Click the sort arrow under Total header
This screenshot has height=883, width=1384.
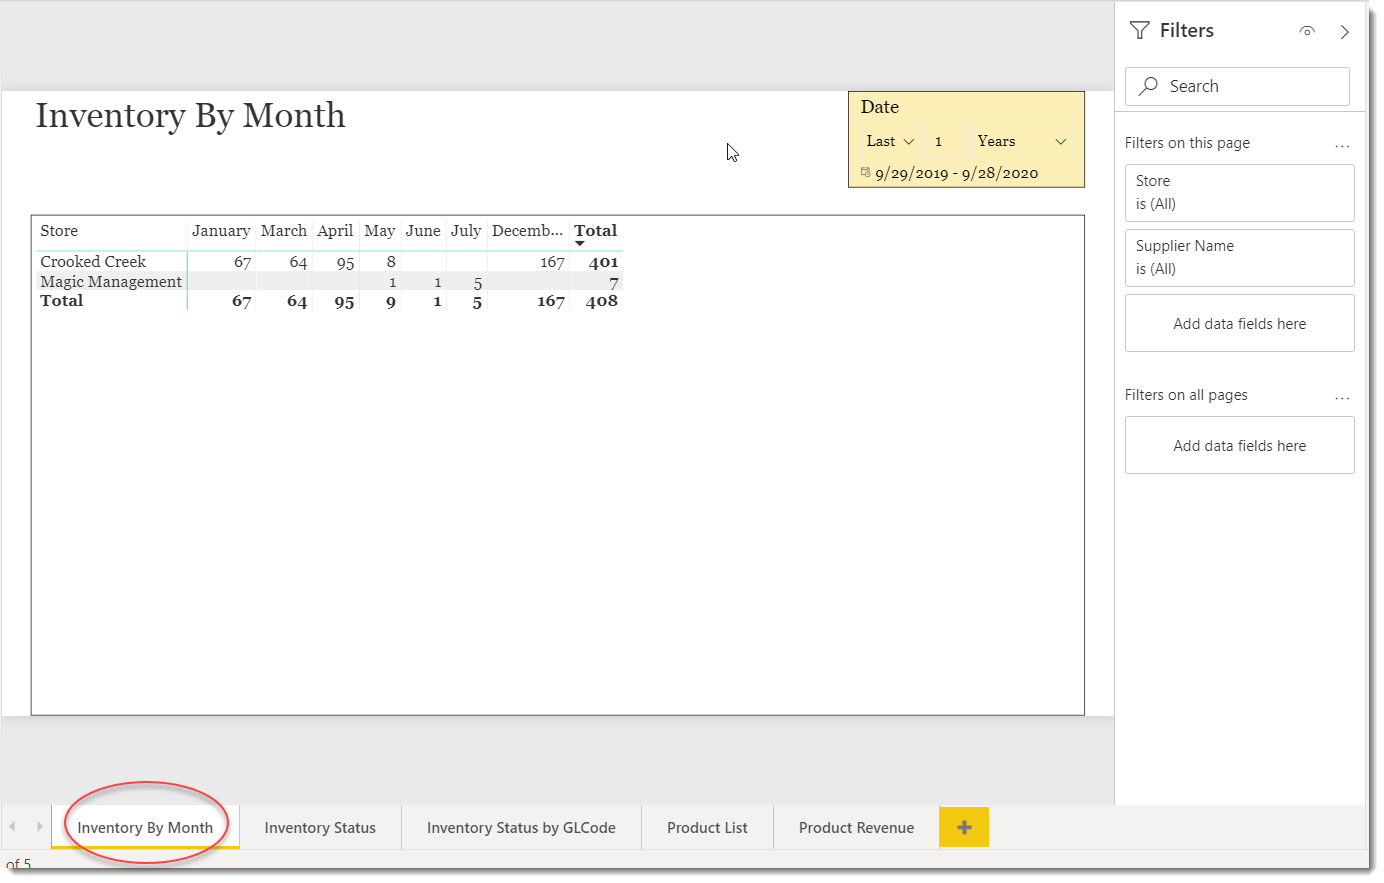(x=580, y=243)
